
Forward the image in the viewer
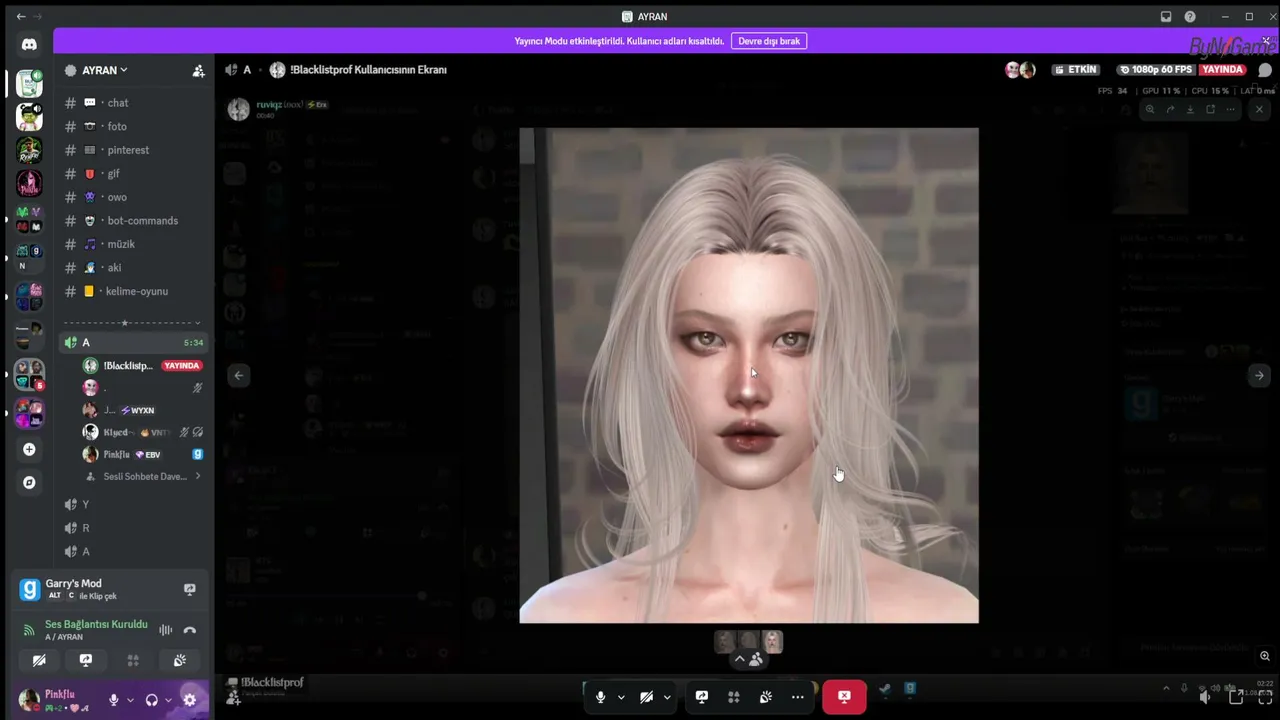point(1170,109)
